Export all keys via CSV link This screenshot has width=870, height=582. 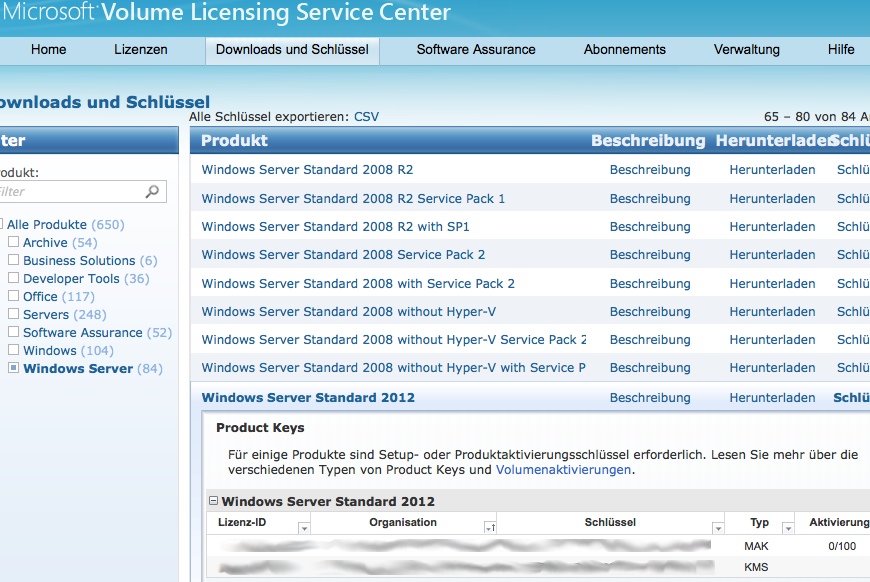[x=366, y=117]
